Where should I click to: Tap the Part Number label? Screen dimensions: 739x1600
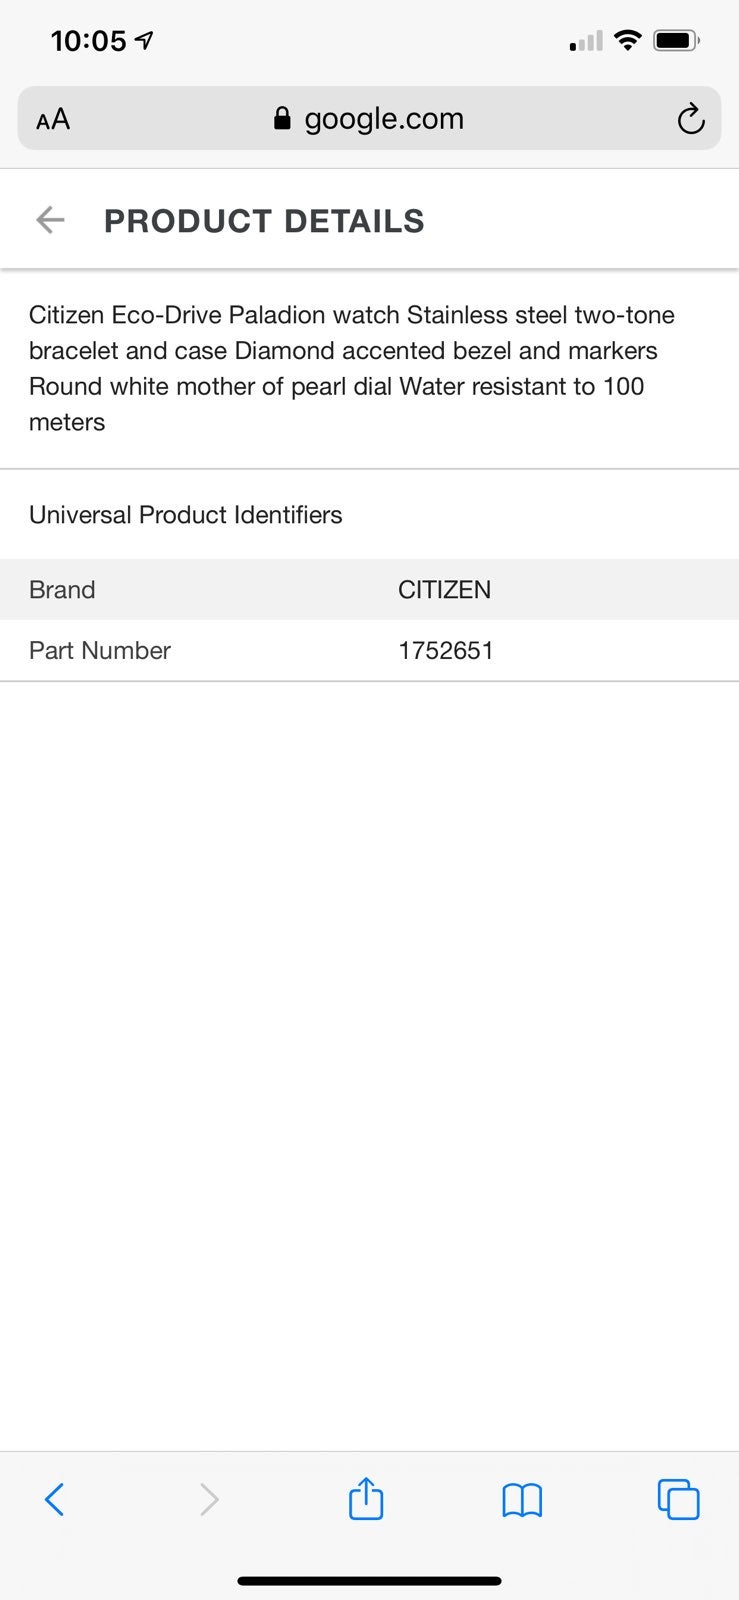pyautogui.click(x=100, y=651)
